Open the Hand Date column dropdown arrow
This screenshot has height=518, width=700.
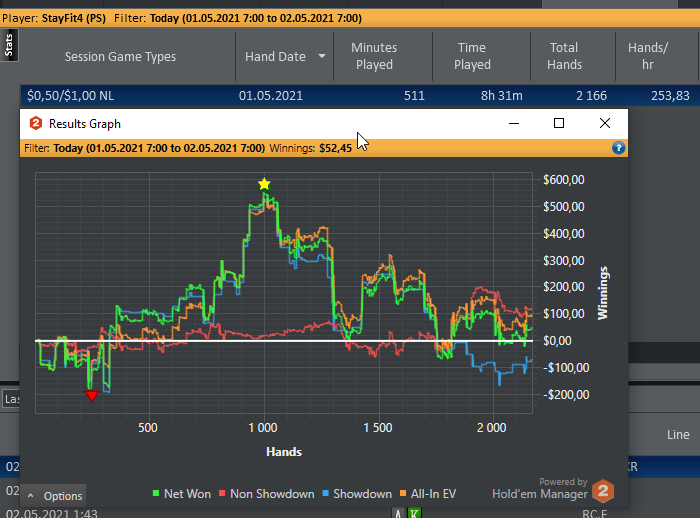(322, 56)
